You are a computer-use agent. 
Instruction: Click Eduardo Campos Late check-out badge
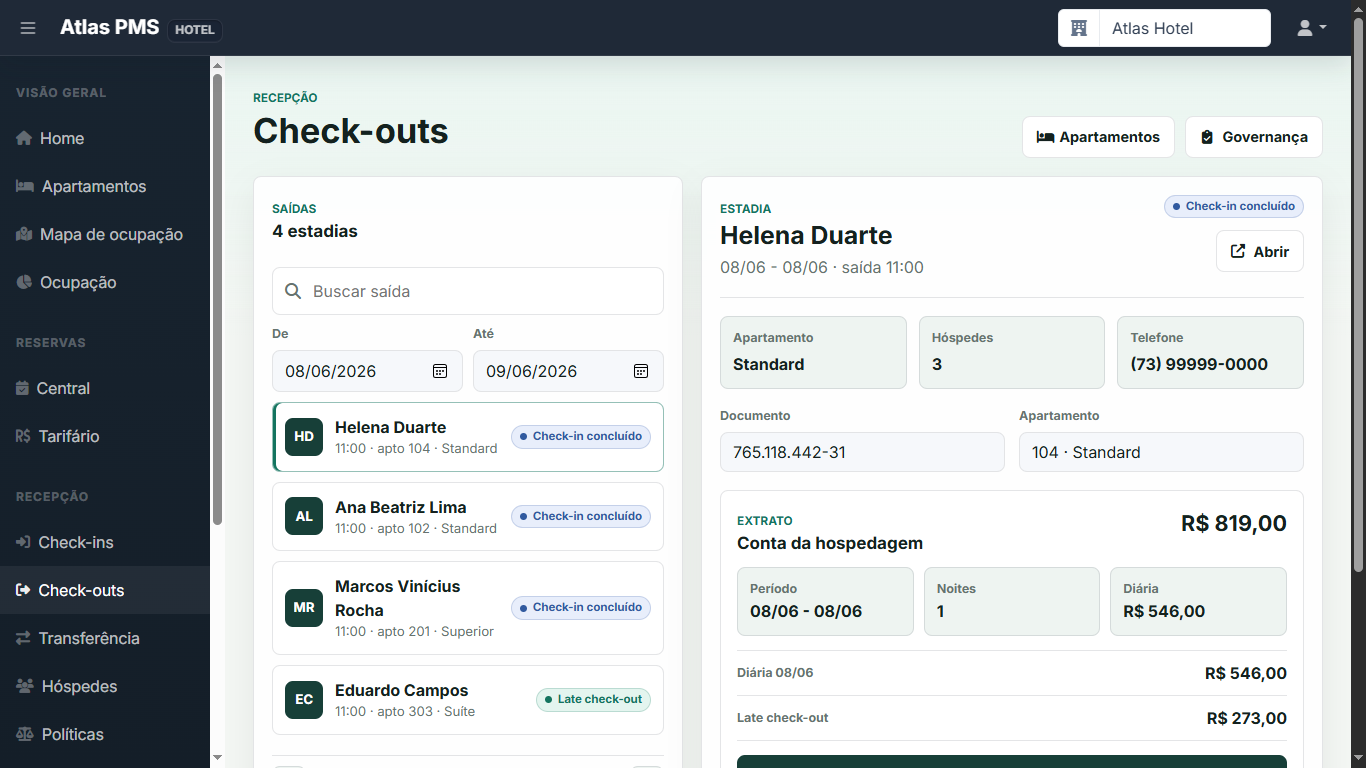[593, 699]
